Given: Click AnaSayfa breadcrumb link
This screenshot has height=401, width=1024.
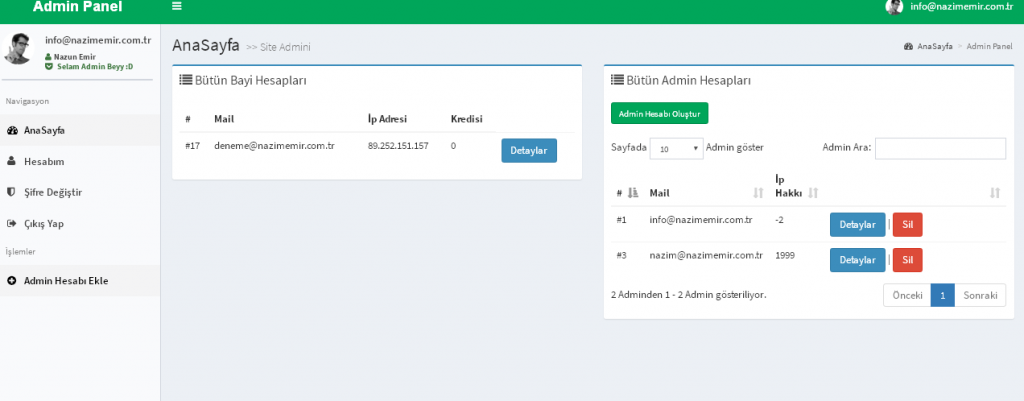Looking at the screenshot, I should 935,46.
